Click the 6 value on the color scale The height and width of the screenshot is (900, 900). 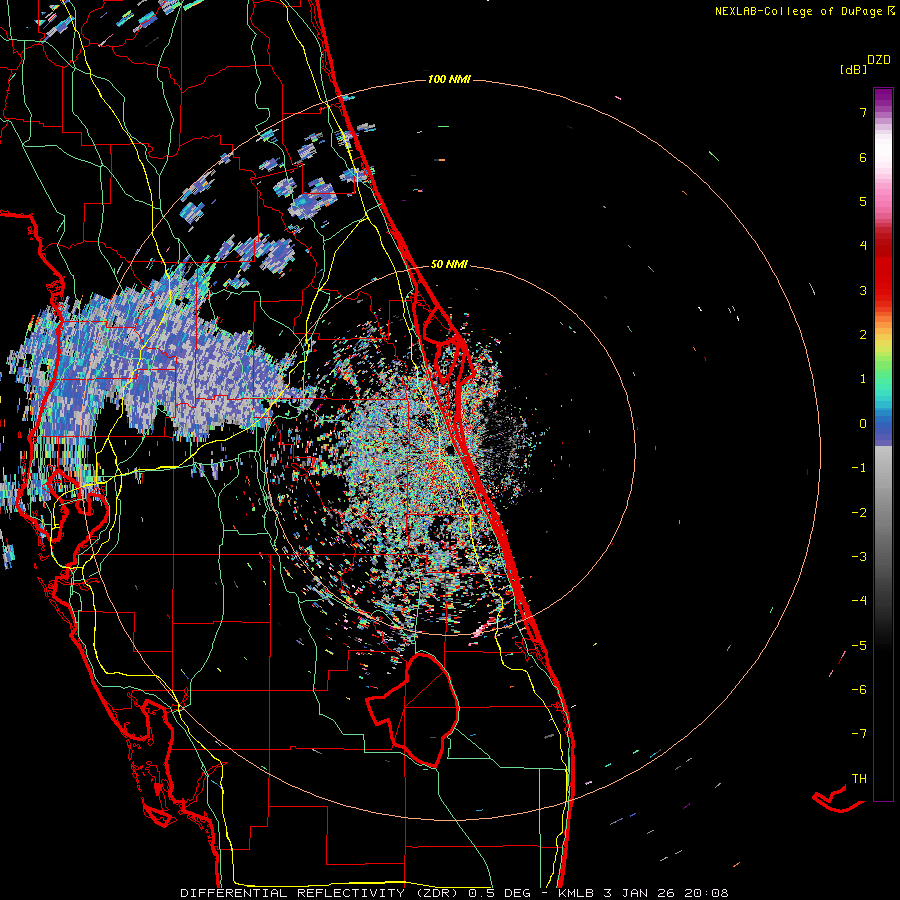click(863, 157)
